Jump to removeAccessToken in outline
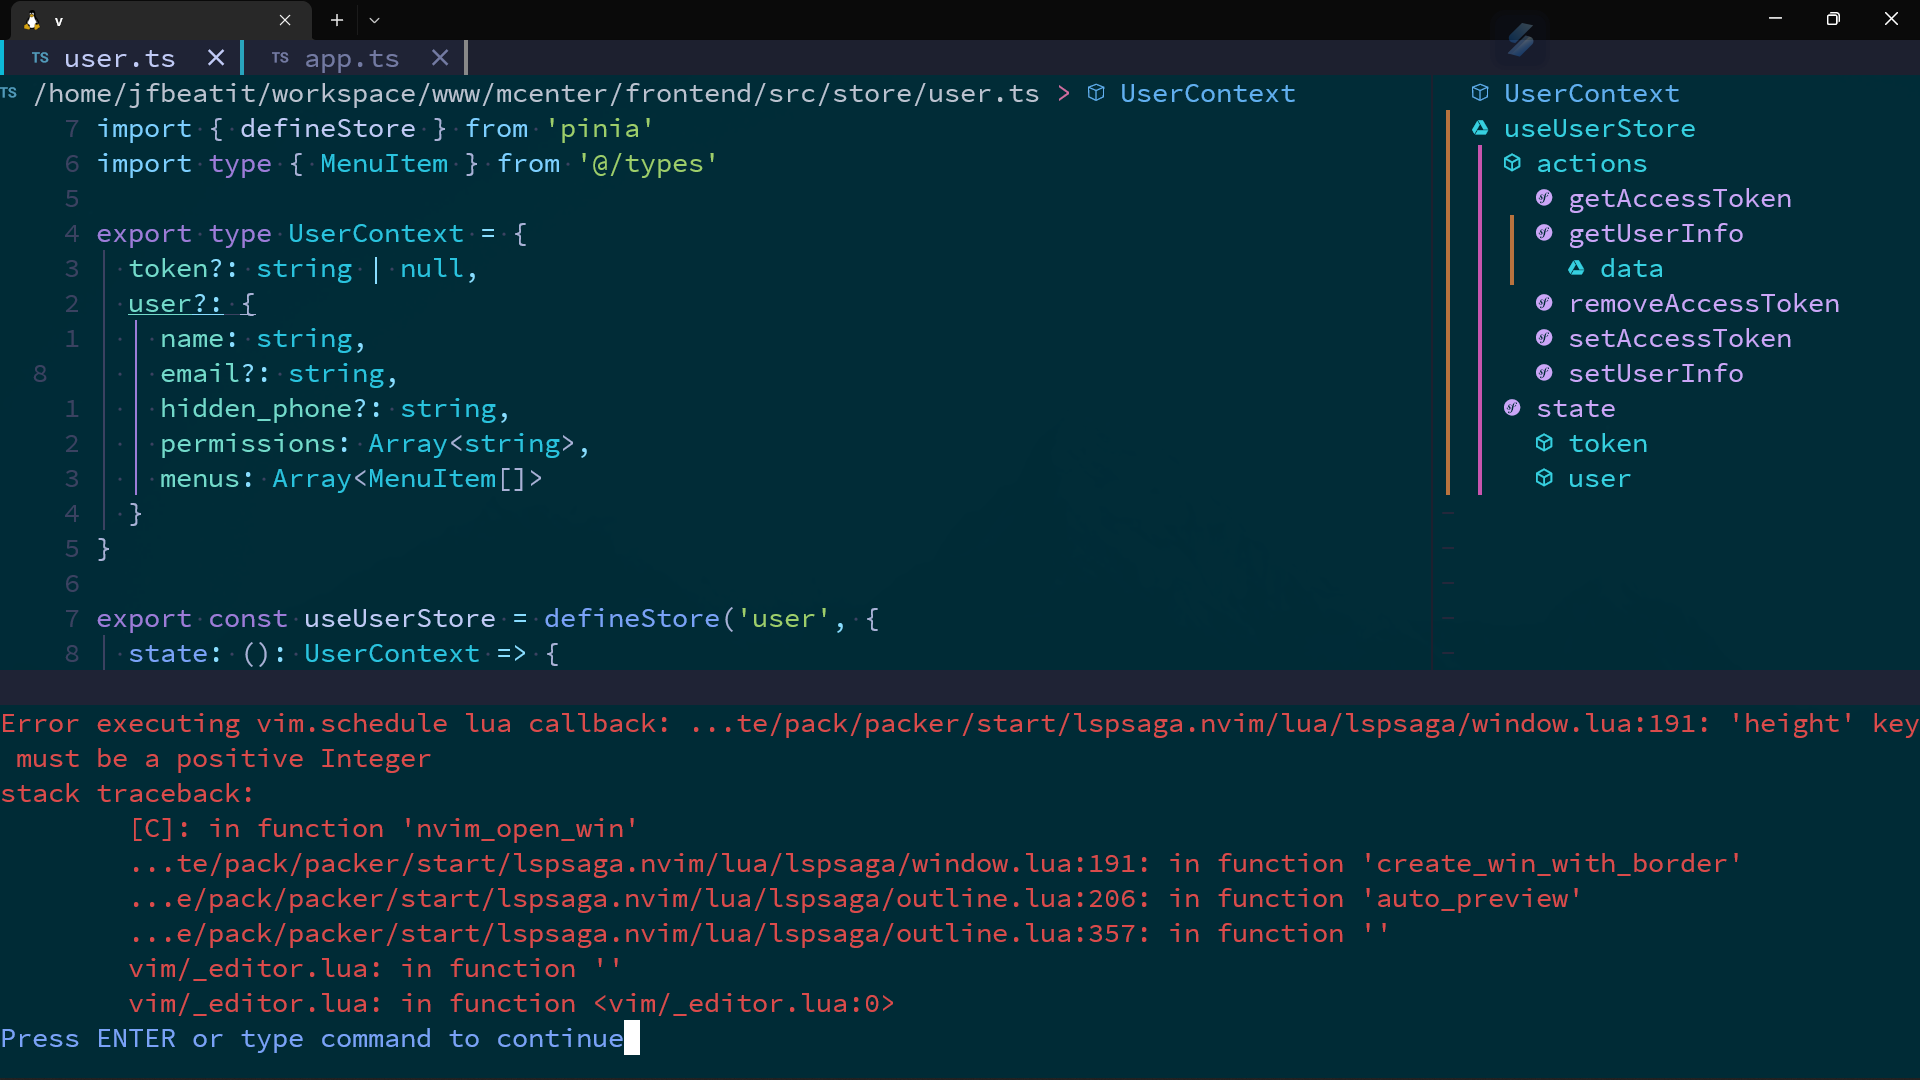Viewport: 1920px width, 1080px height. [x=1703, y=303]
